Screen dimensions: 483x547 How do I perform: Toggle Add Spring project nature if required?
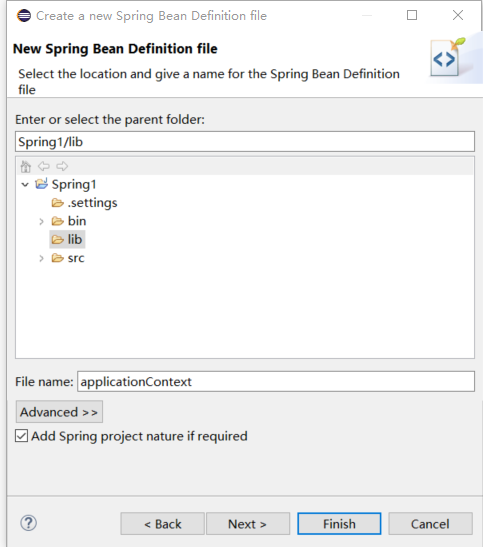click(21, 436)
